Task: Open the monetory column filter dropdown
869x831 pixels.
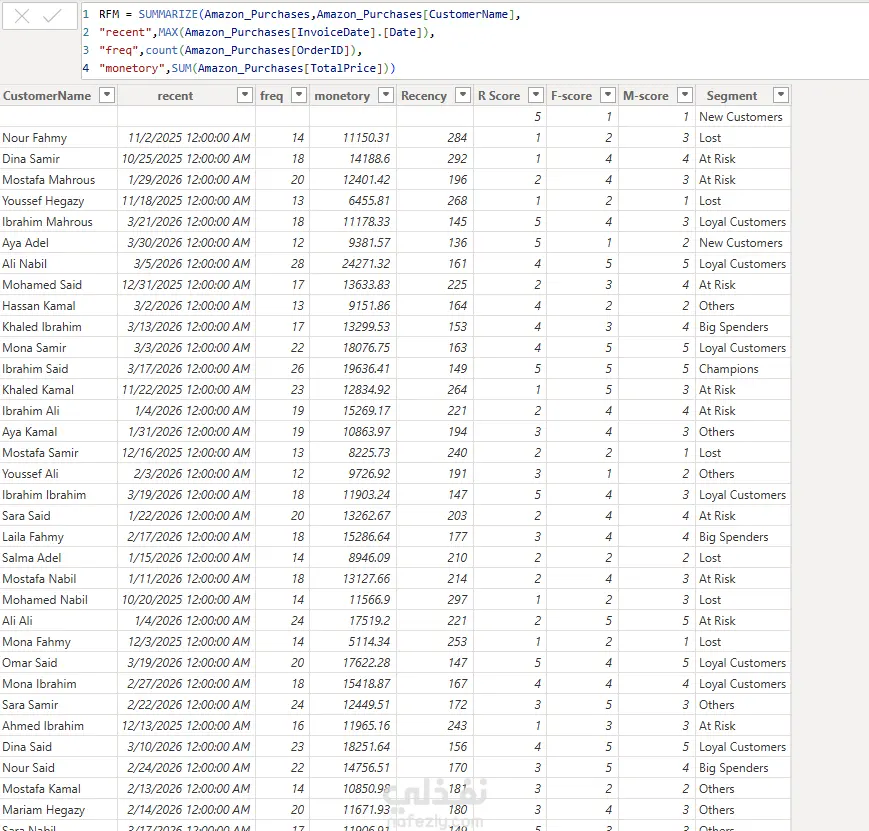Action: pos(386,95)
